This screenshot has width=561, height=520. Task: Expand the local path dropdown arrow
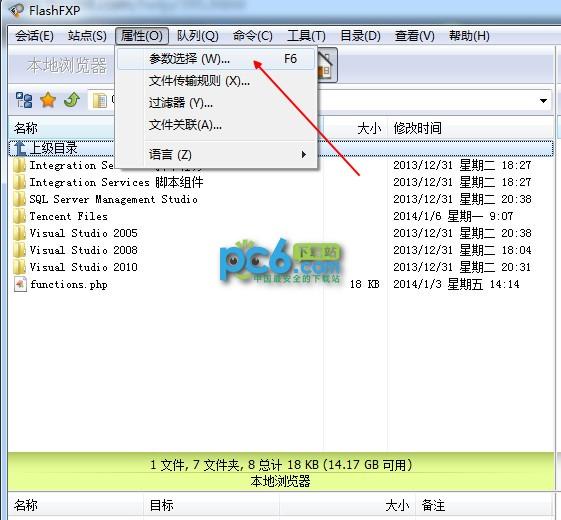pos(543,101)
